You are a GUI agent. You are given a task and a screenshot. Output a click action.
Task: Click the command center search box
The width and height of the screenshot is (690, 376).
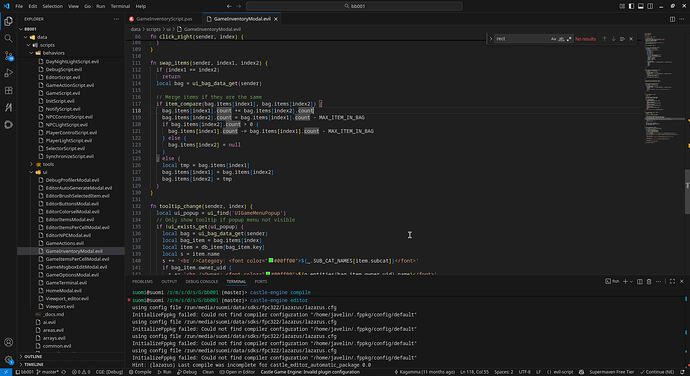coord(354,6)
